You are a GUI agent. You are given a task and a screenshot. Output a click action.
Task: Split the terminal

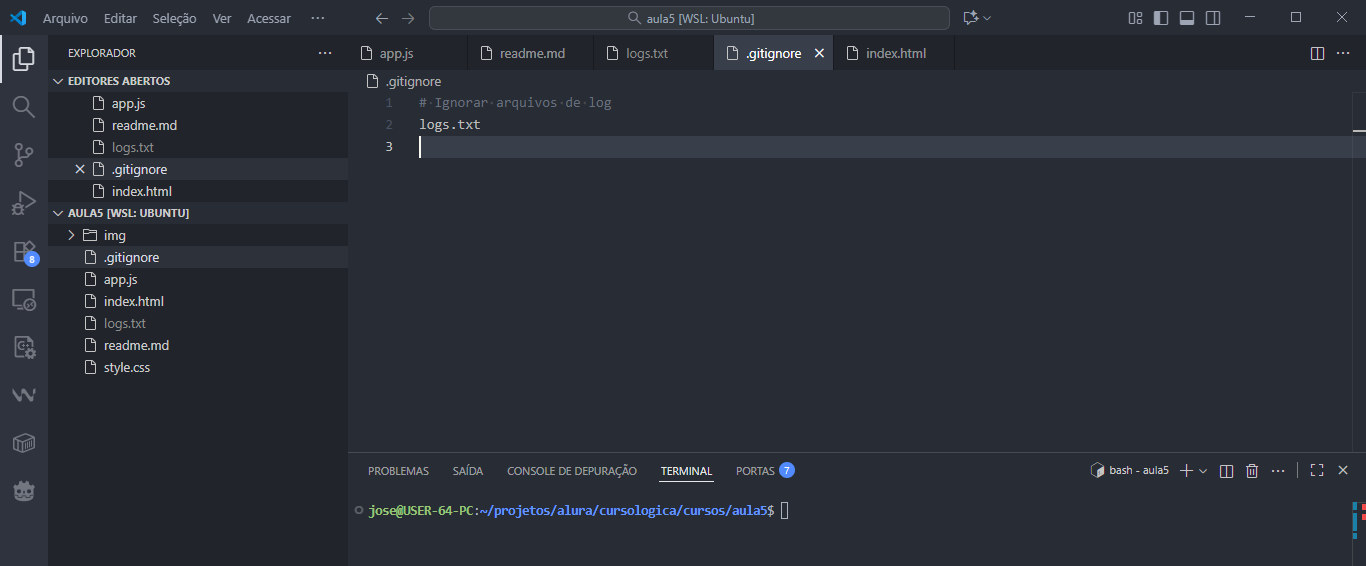coord(1226,471)
